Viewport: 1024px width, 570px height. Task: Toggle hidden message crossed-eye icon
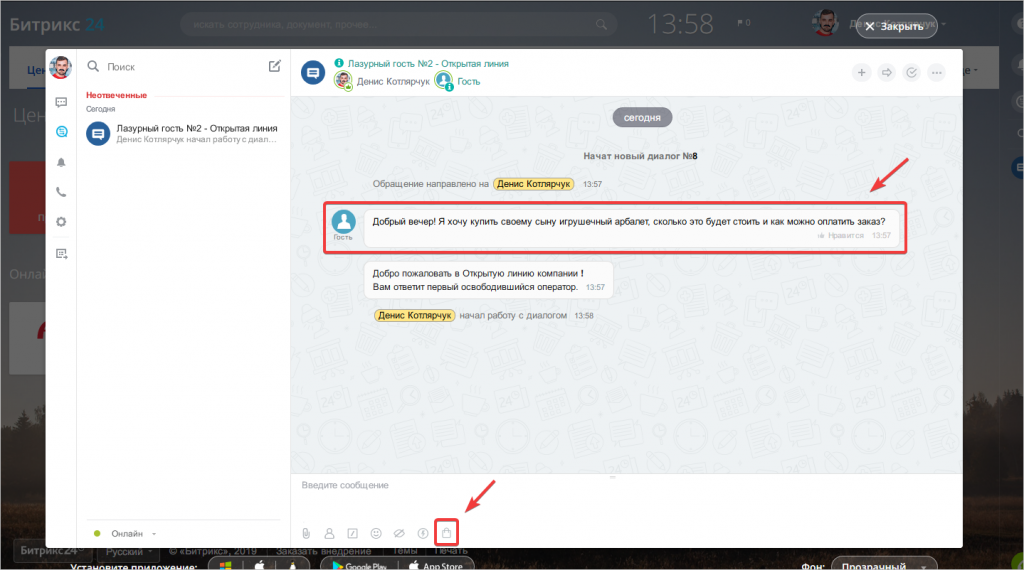[399, 533]
